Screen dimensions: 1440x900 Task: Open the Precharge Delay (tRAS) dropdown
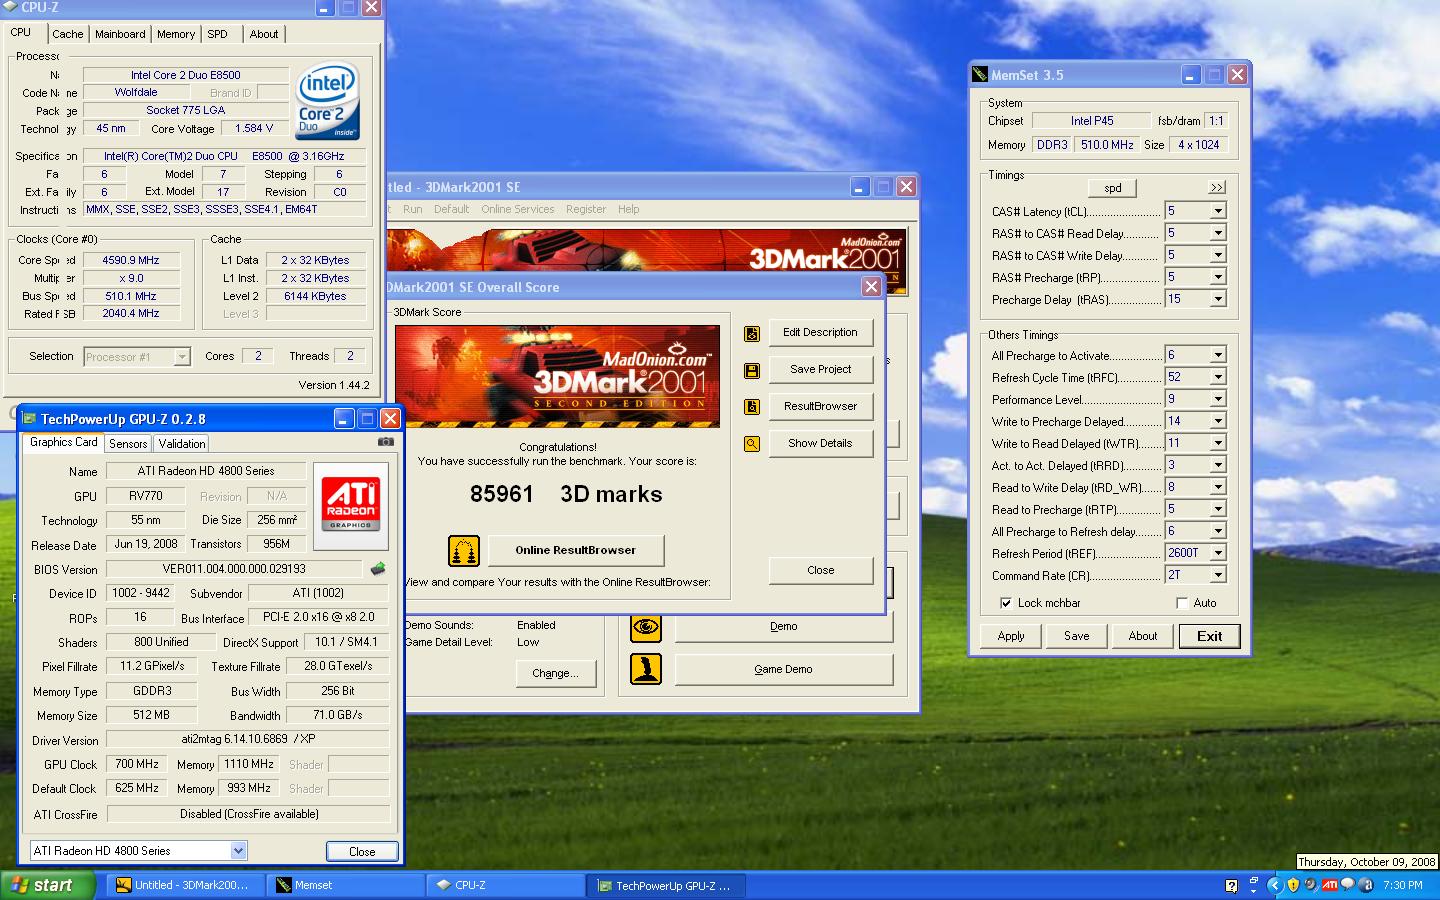pyautogui.click(x=1218, y=299)
